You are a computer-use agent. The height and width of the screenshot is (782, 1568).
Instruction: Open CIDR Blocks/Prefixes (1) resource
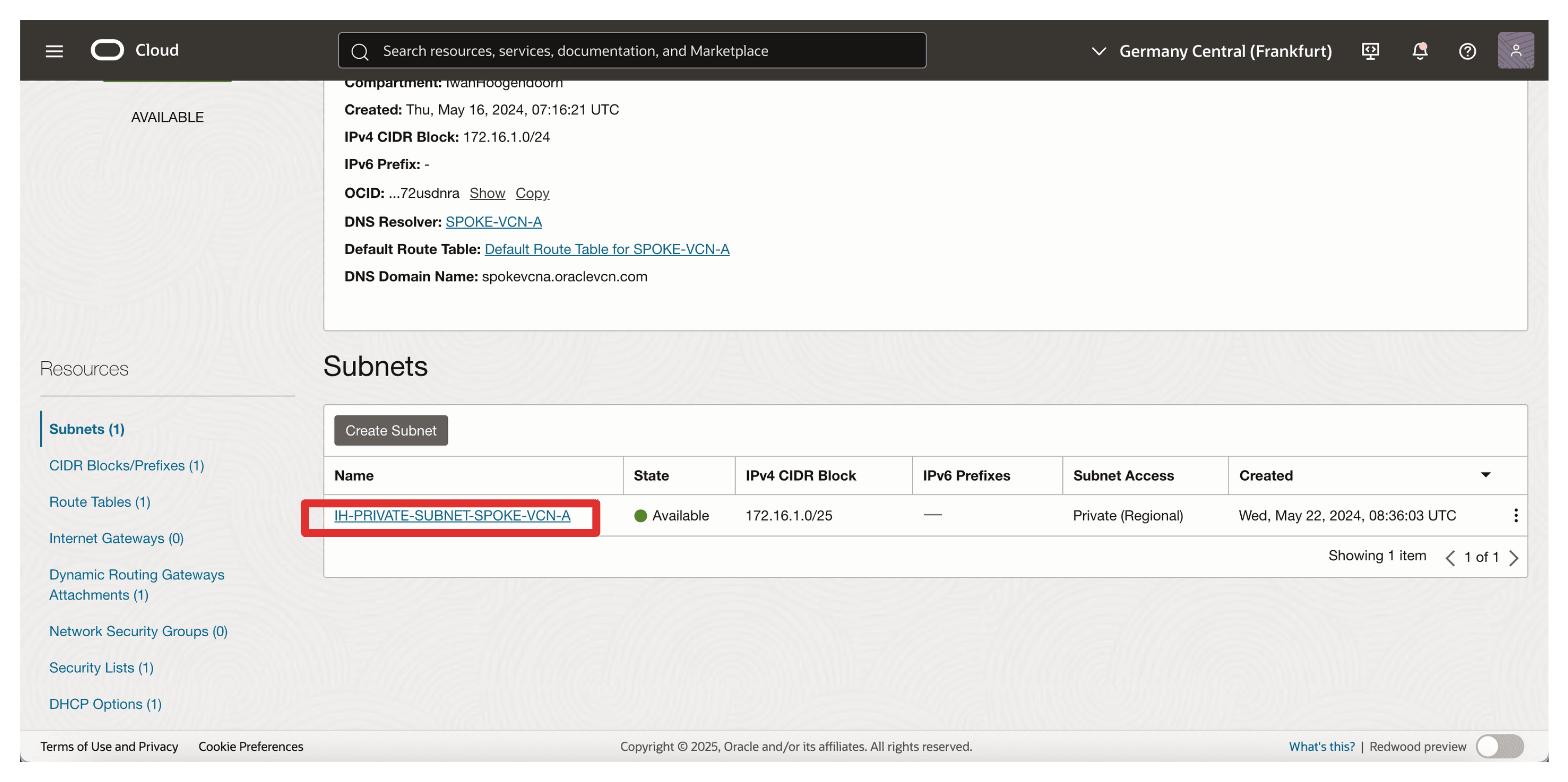coord(127,465)
